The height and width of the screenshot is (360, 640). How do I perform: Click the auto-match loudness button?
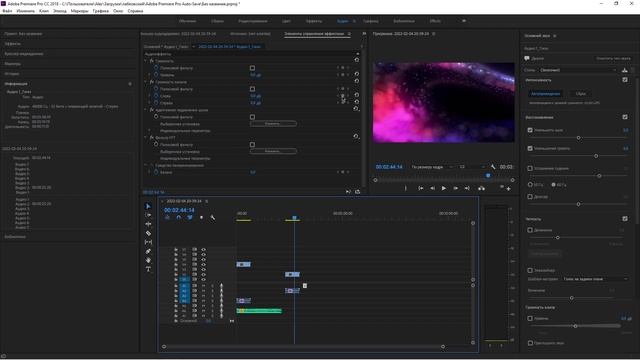pyautogui.click(x=545, y=94)
